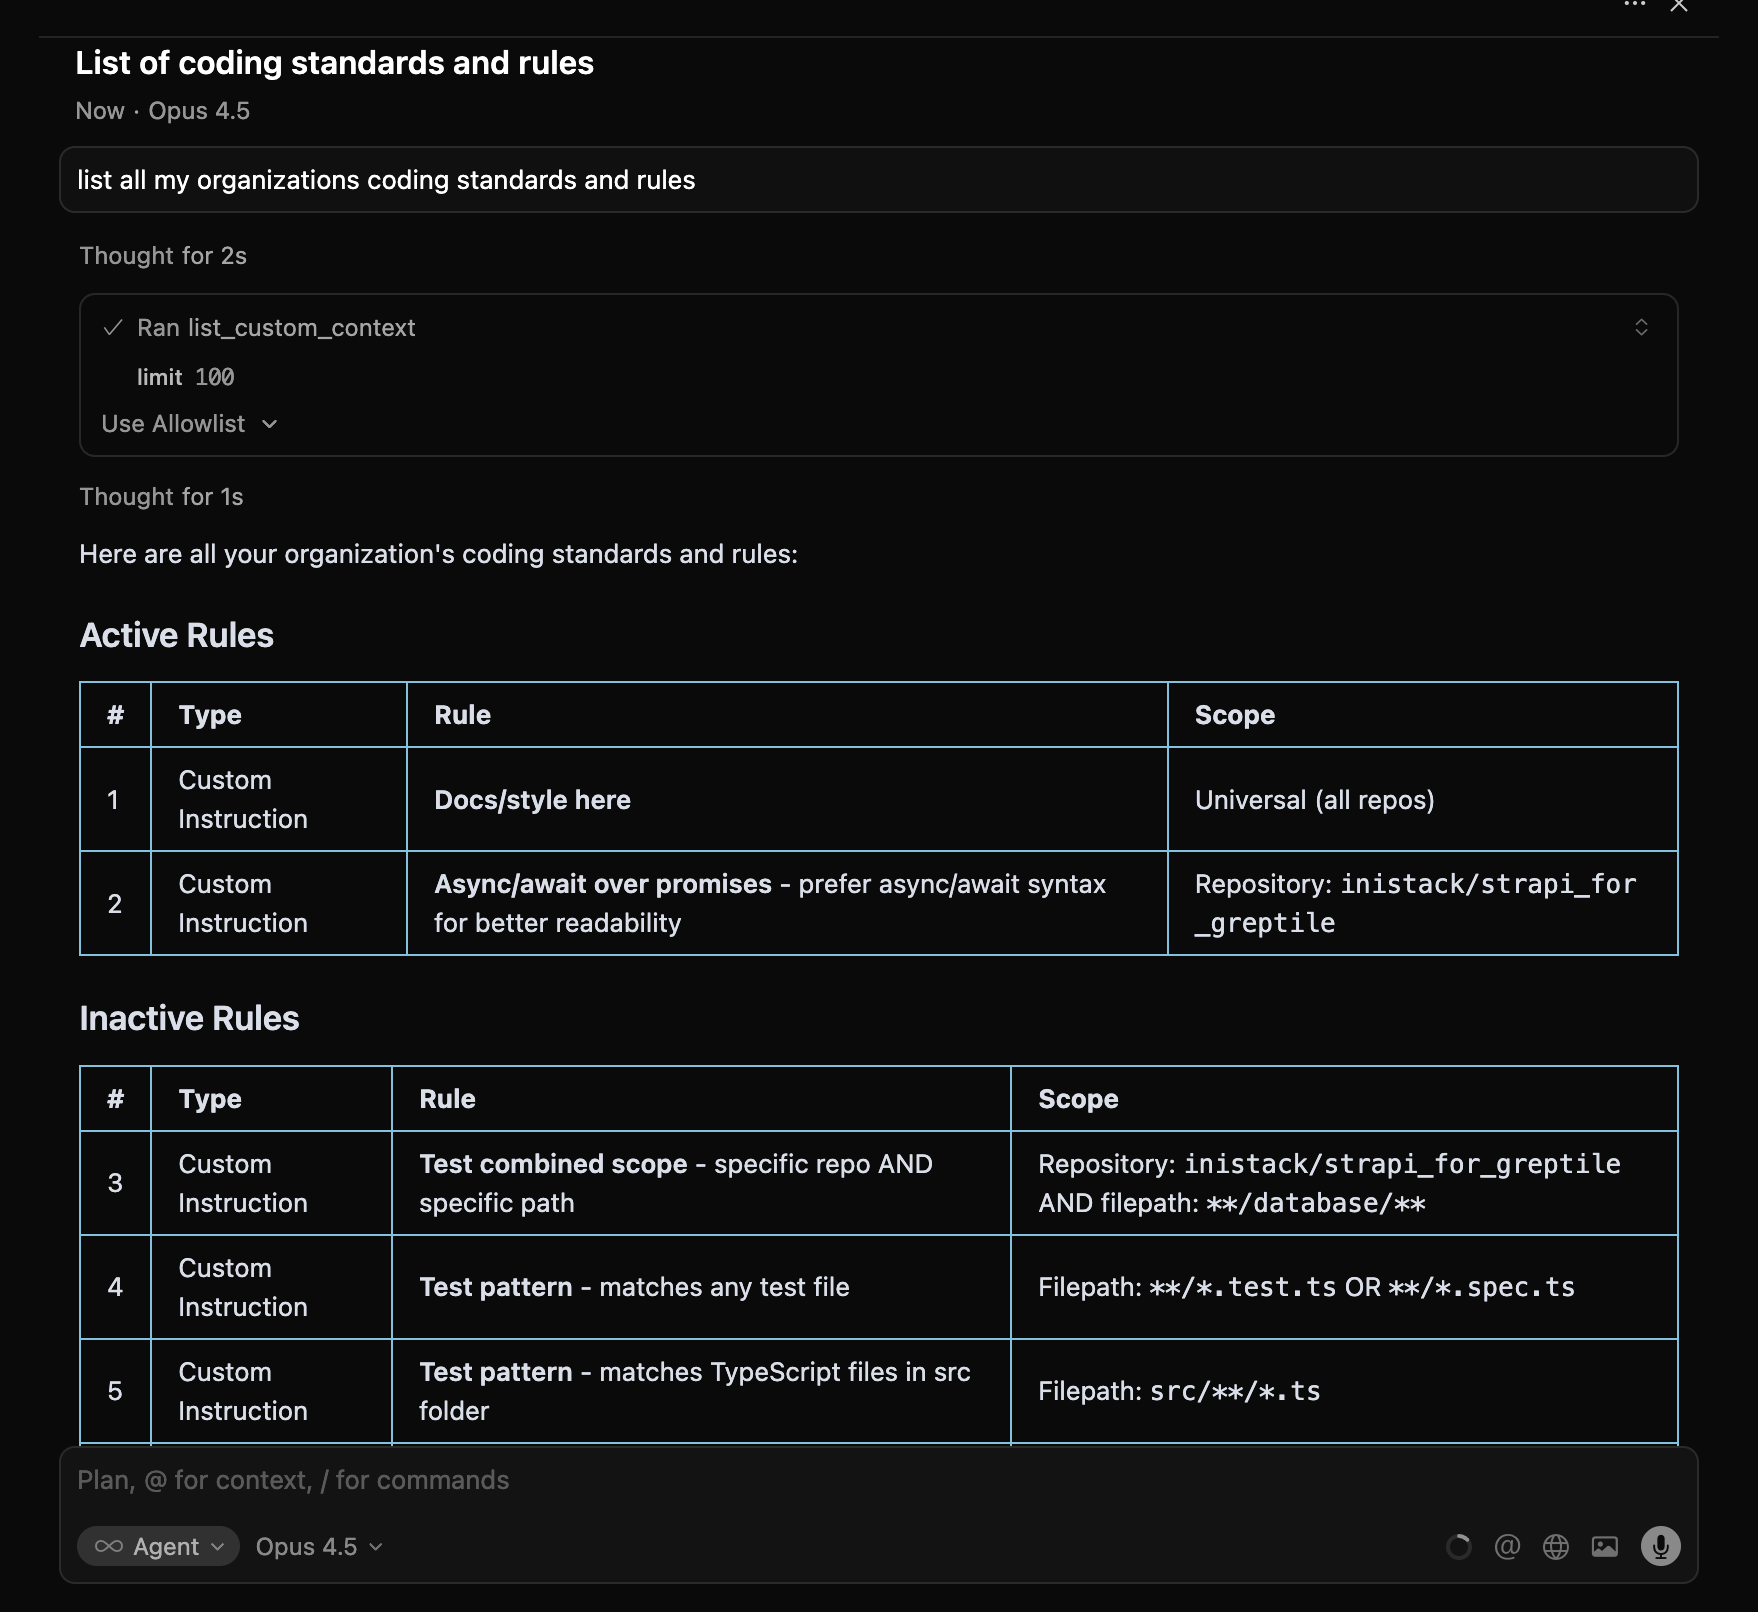Select the Inactive Rules section header
Image resolution: width=1758 pixels, height=1612 pixels.
(189, 1018)
